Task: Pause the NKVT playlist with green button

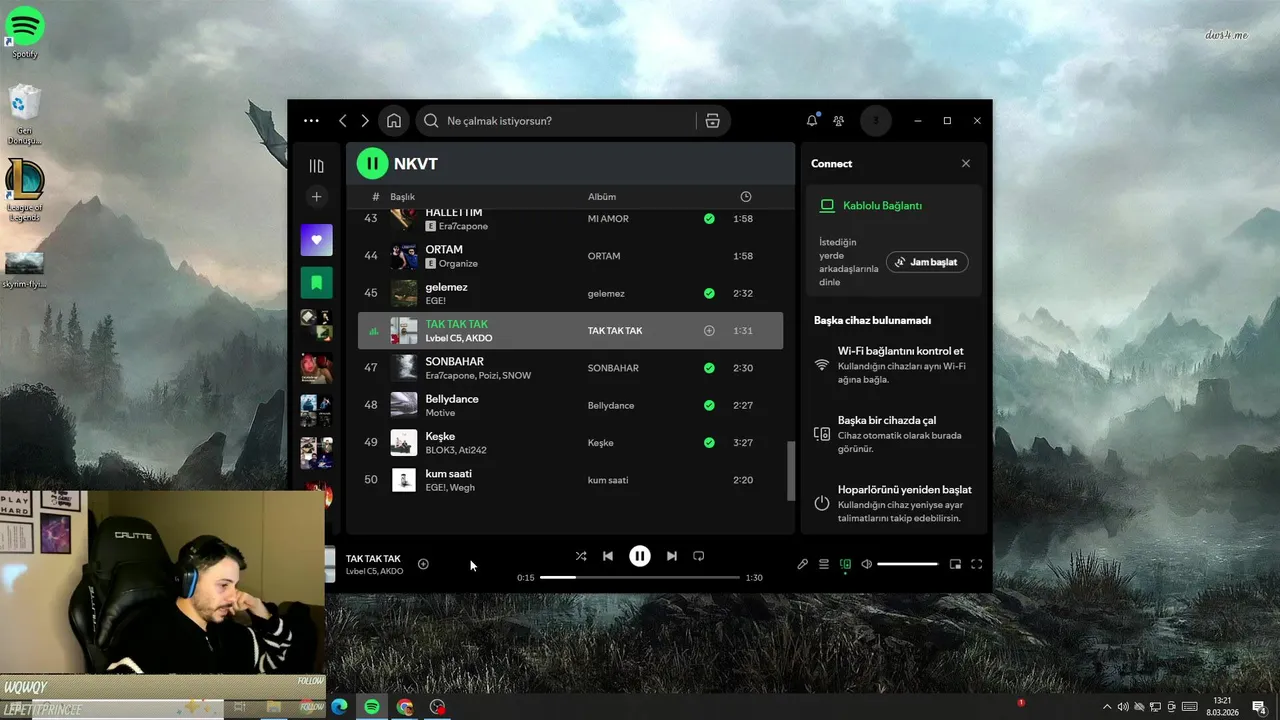Action: point(372,163)
